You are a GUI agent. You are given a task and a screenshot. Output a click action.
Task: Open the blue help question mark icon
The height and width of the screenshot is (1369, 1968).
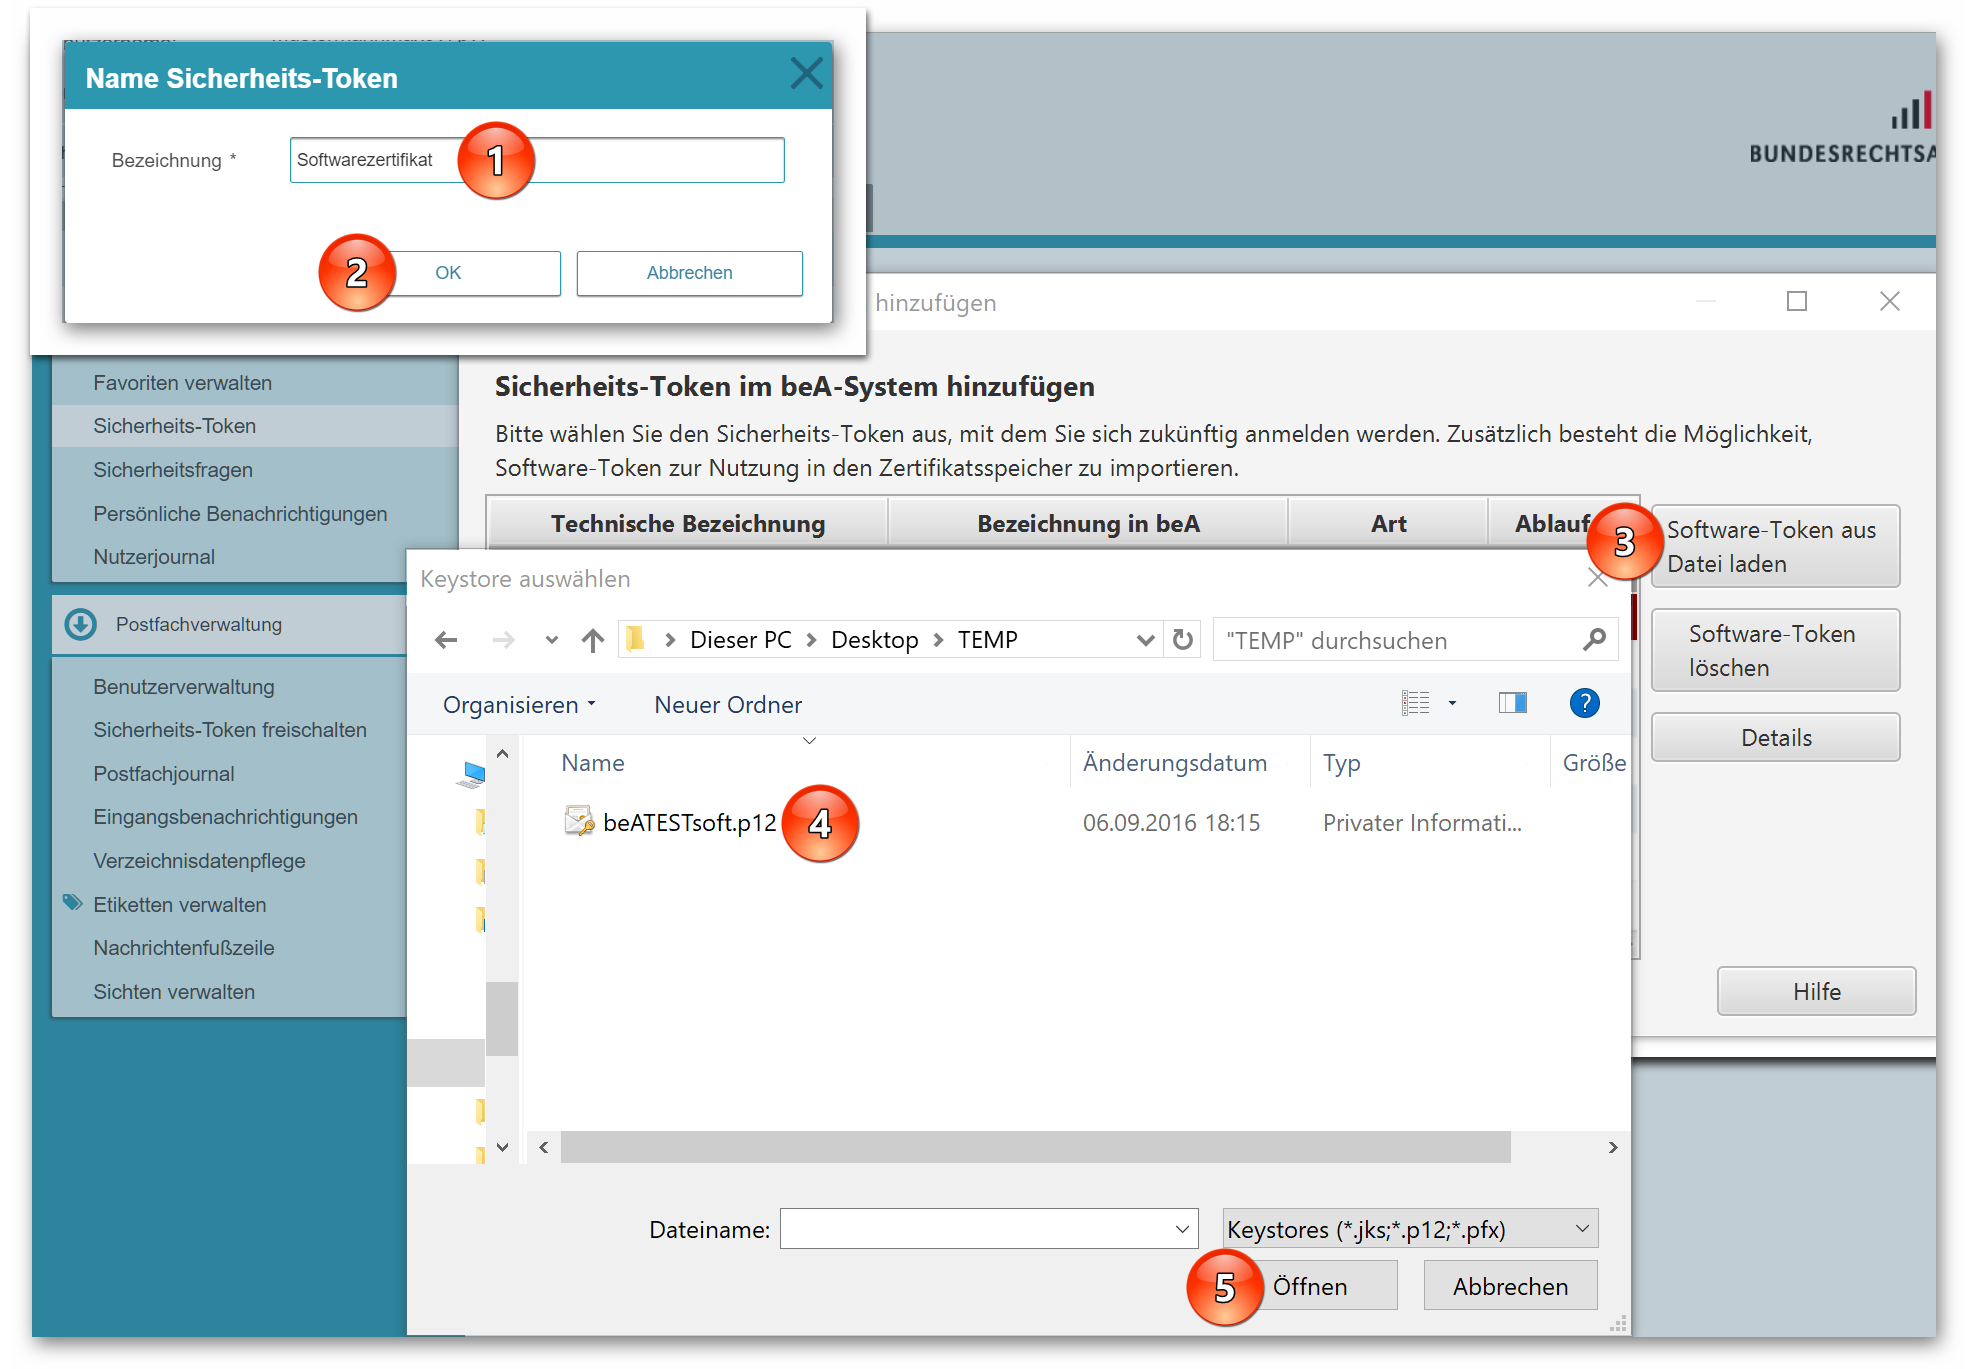(x=1584, y=703)
